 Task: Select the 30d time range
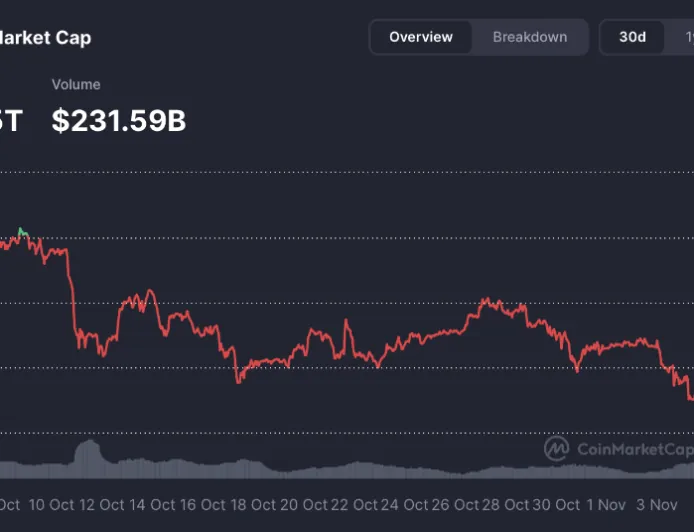[x=632, y=38]
